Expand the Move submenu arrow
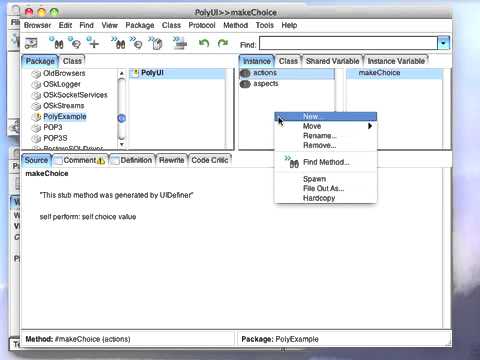 pos(370,126)
